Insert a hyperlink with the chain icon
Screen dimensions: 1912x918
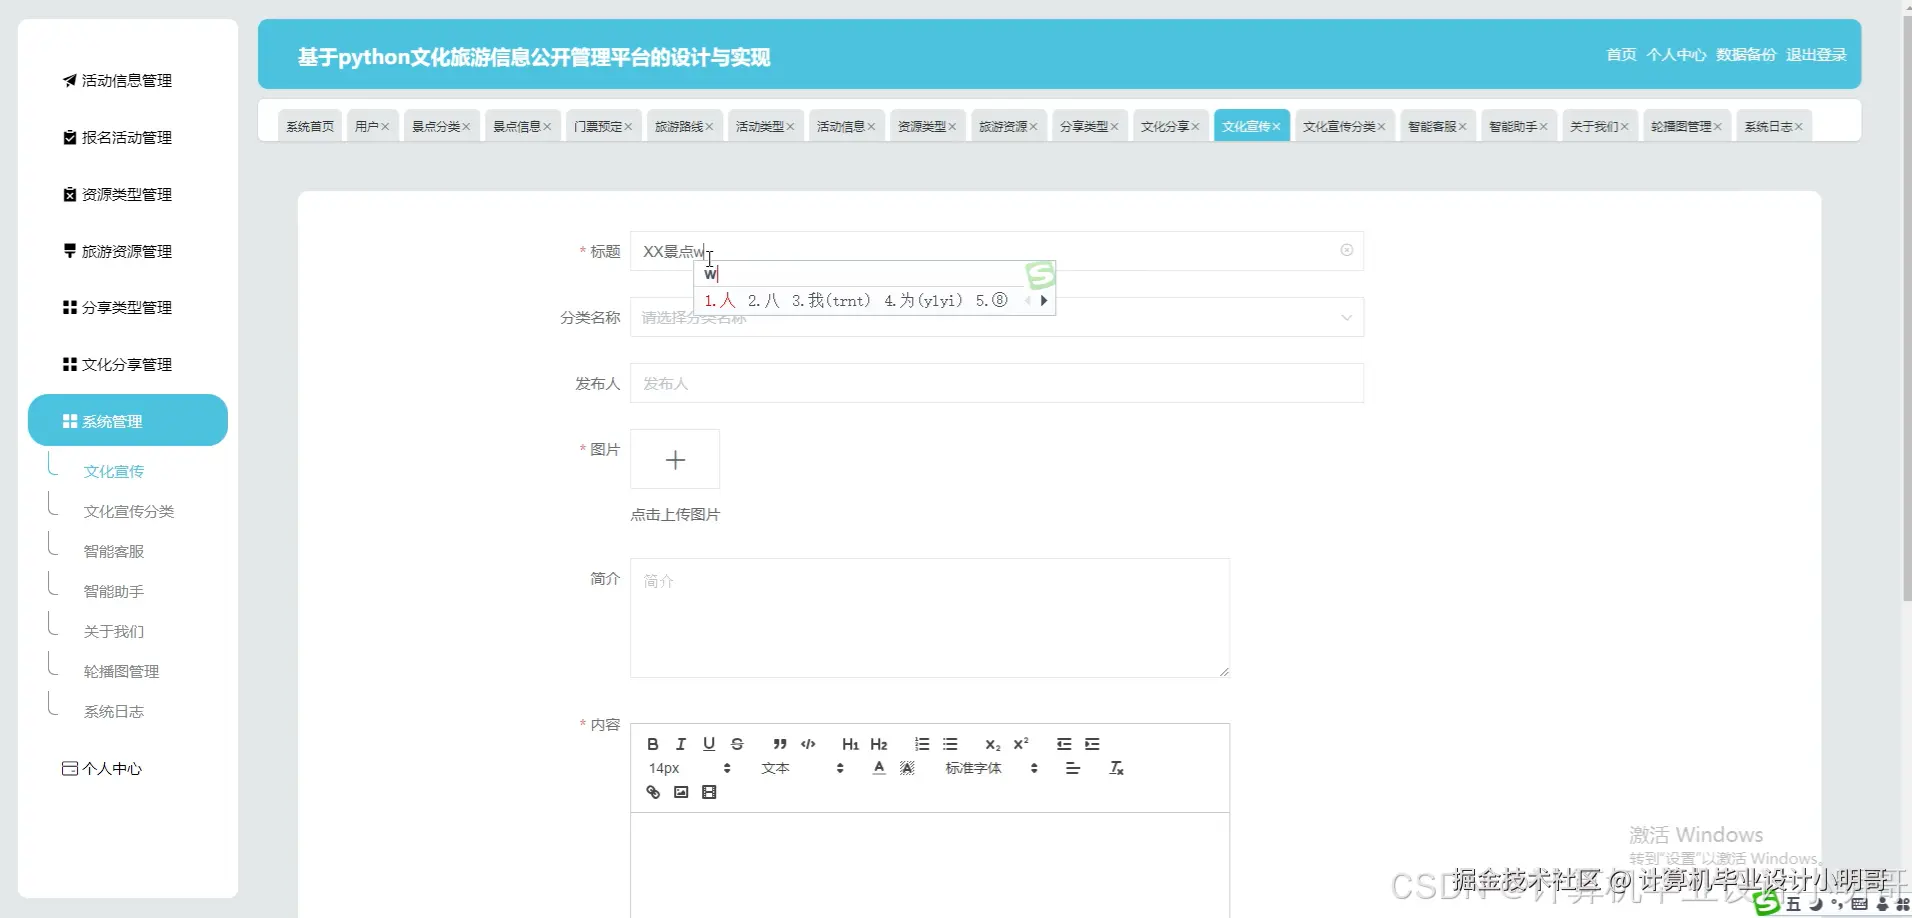pyautogui.click(x=653, y=792)
